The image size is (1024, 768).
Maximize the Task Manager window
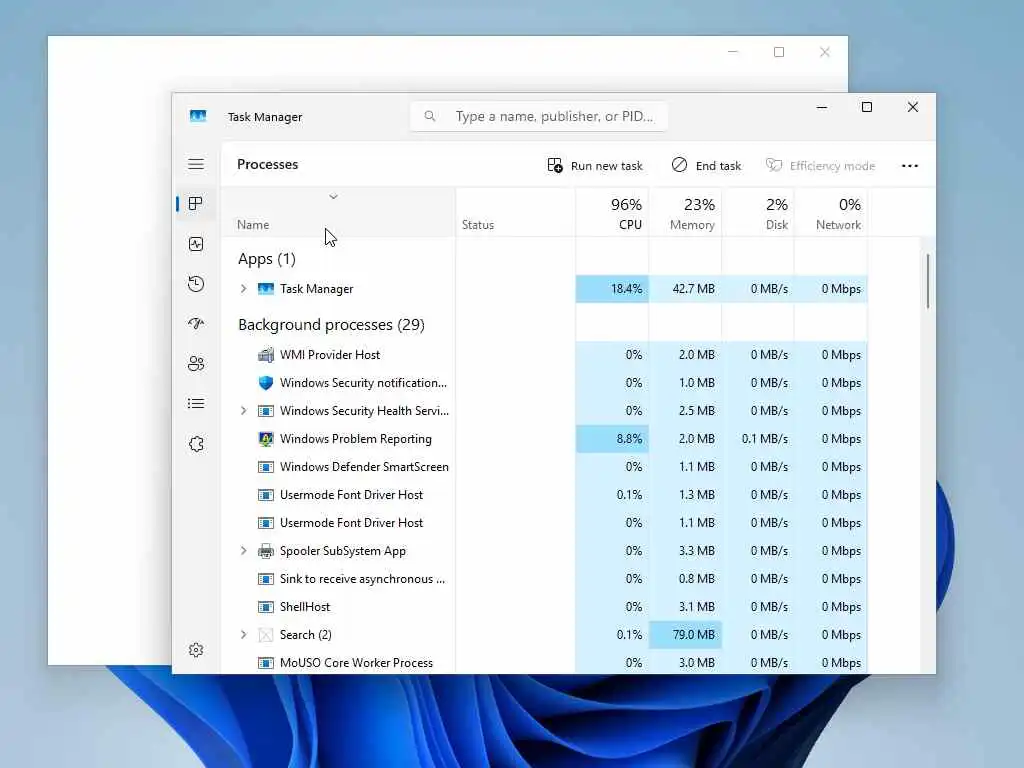click(x=867, y=107)
